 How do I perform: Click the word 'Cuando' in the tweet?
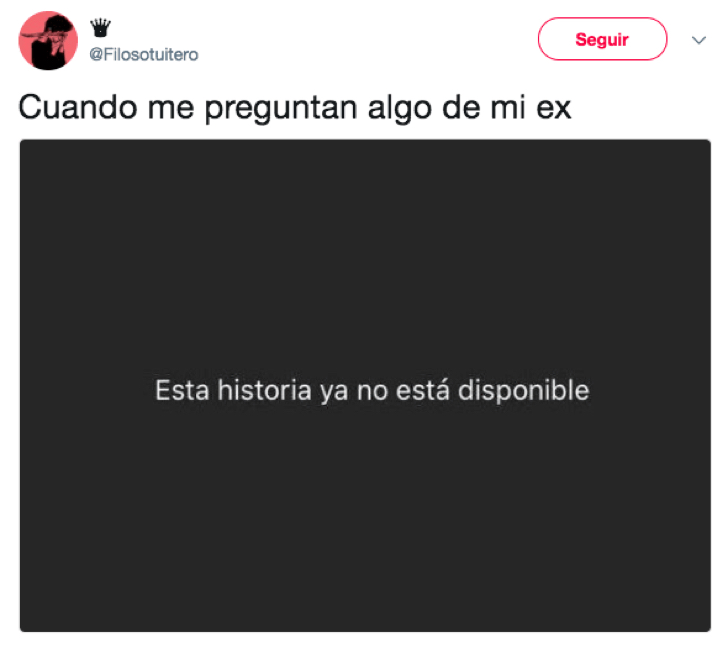coord(78,107)
